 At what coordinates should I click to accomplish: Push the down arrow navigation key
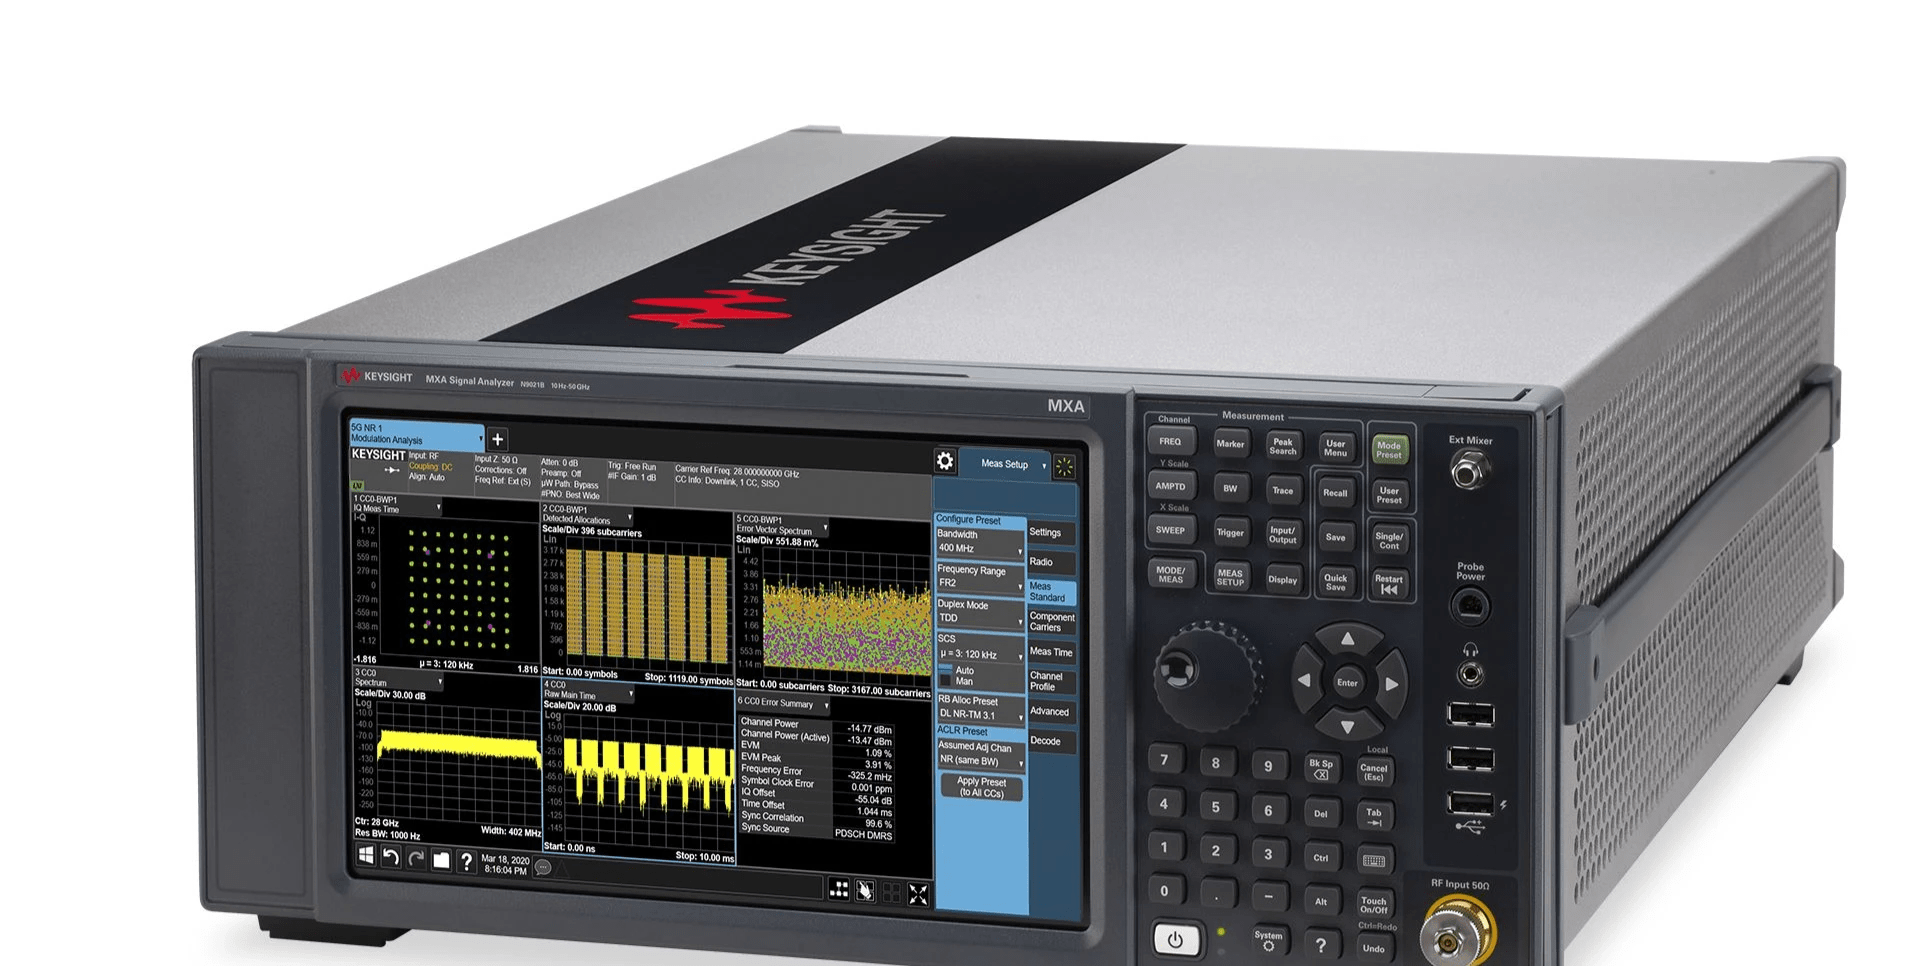(1348, 727)
